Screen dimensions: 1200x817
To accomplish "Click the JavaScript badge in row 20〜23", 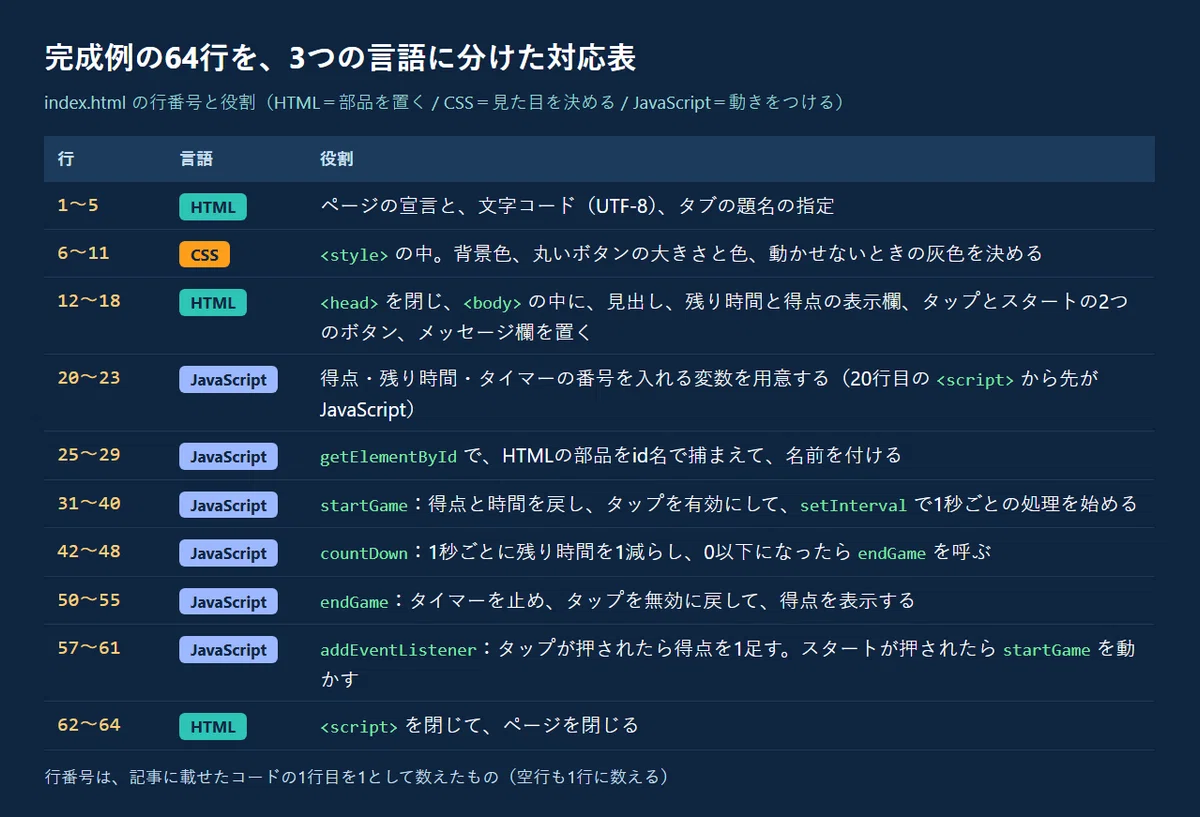I will click(229, 379).
